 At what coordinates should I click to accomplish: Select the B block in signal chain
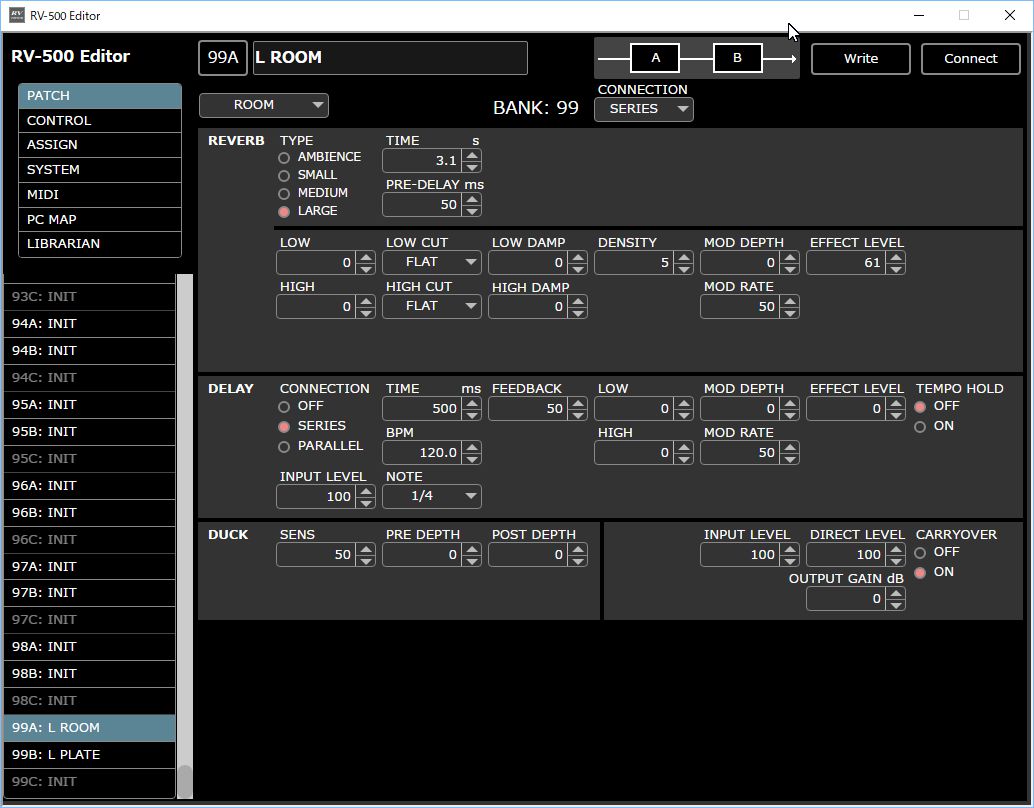point(737,58)
